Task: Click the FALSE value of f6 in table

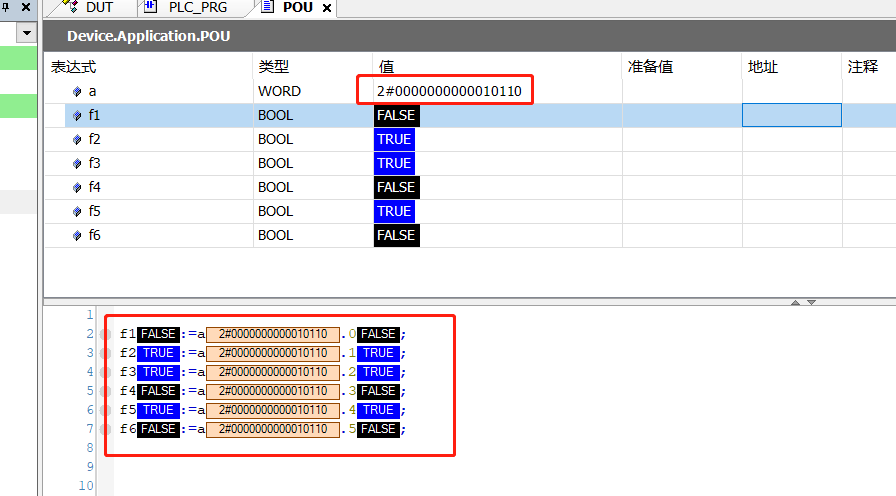Action: pyautogui.click(x=397, y=235)
